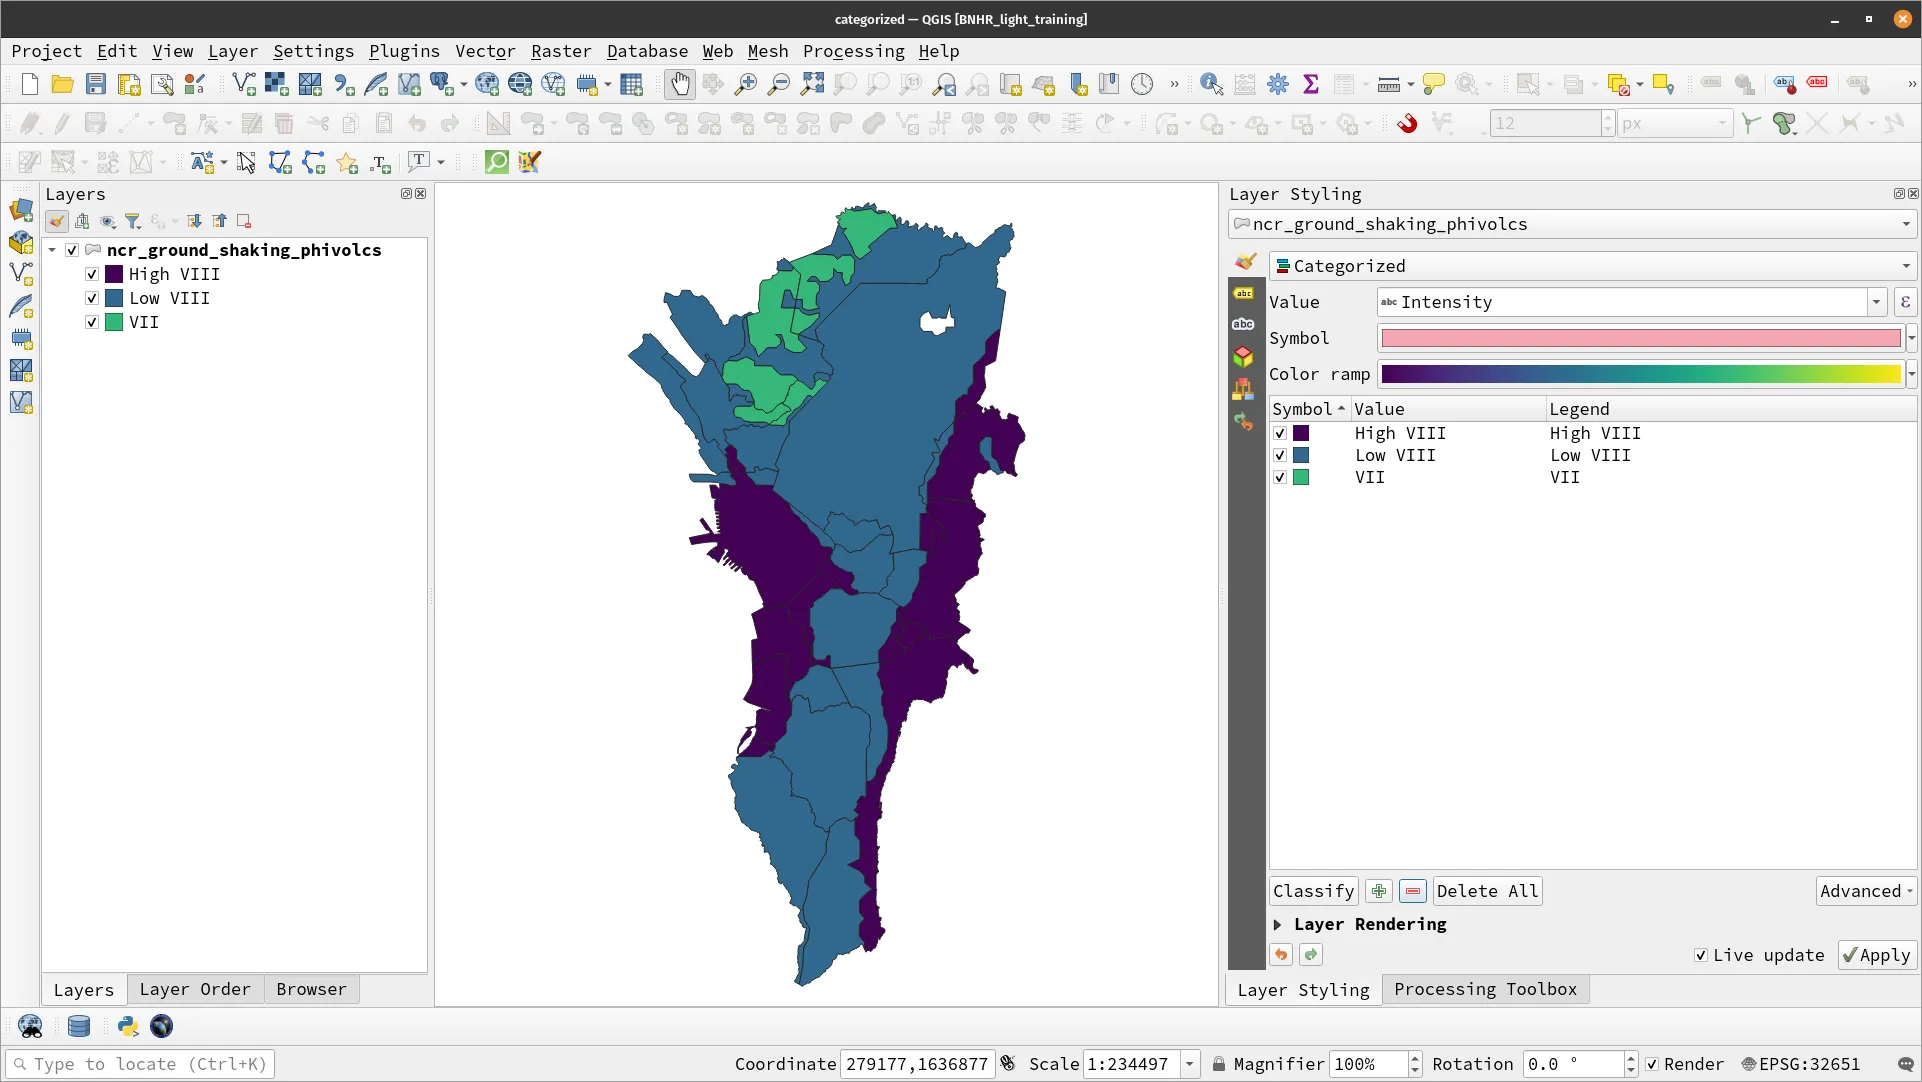Show the statistical summary panel

pyautogui.click(x=1311, y=84)
